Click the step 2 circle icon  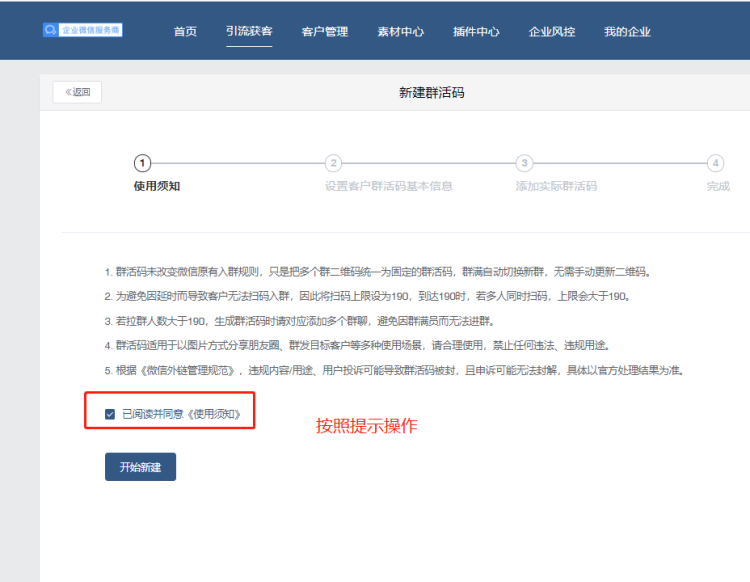tap(334, 163)
